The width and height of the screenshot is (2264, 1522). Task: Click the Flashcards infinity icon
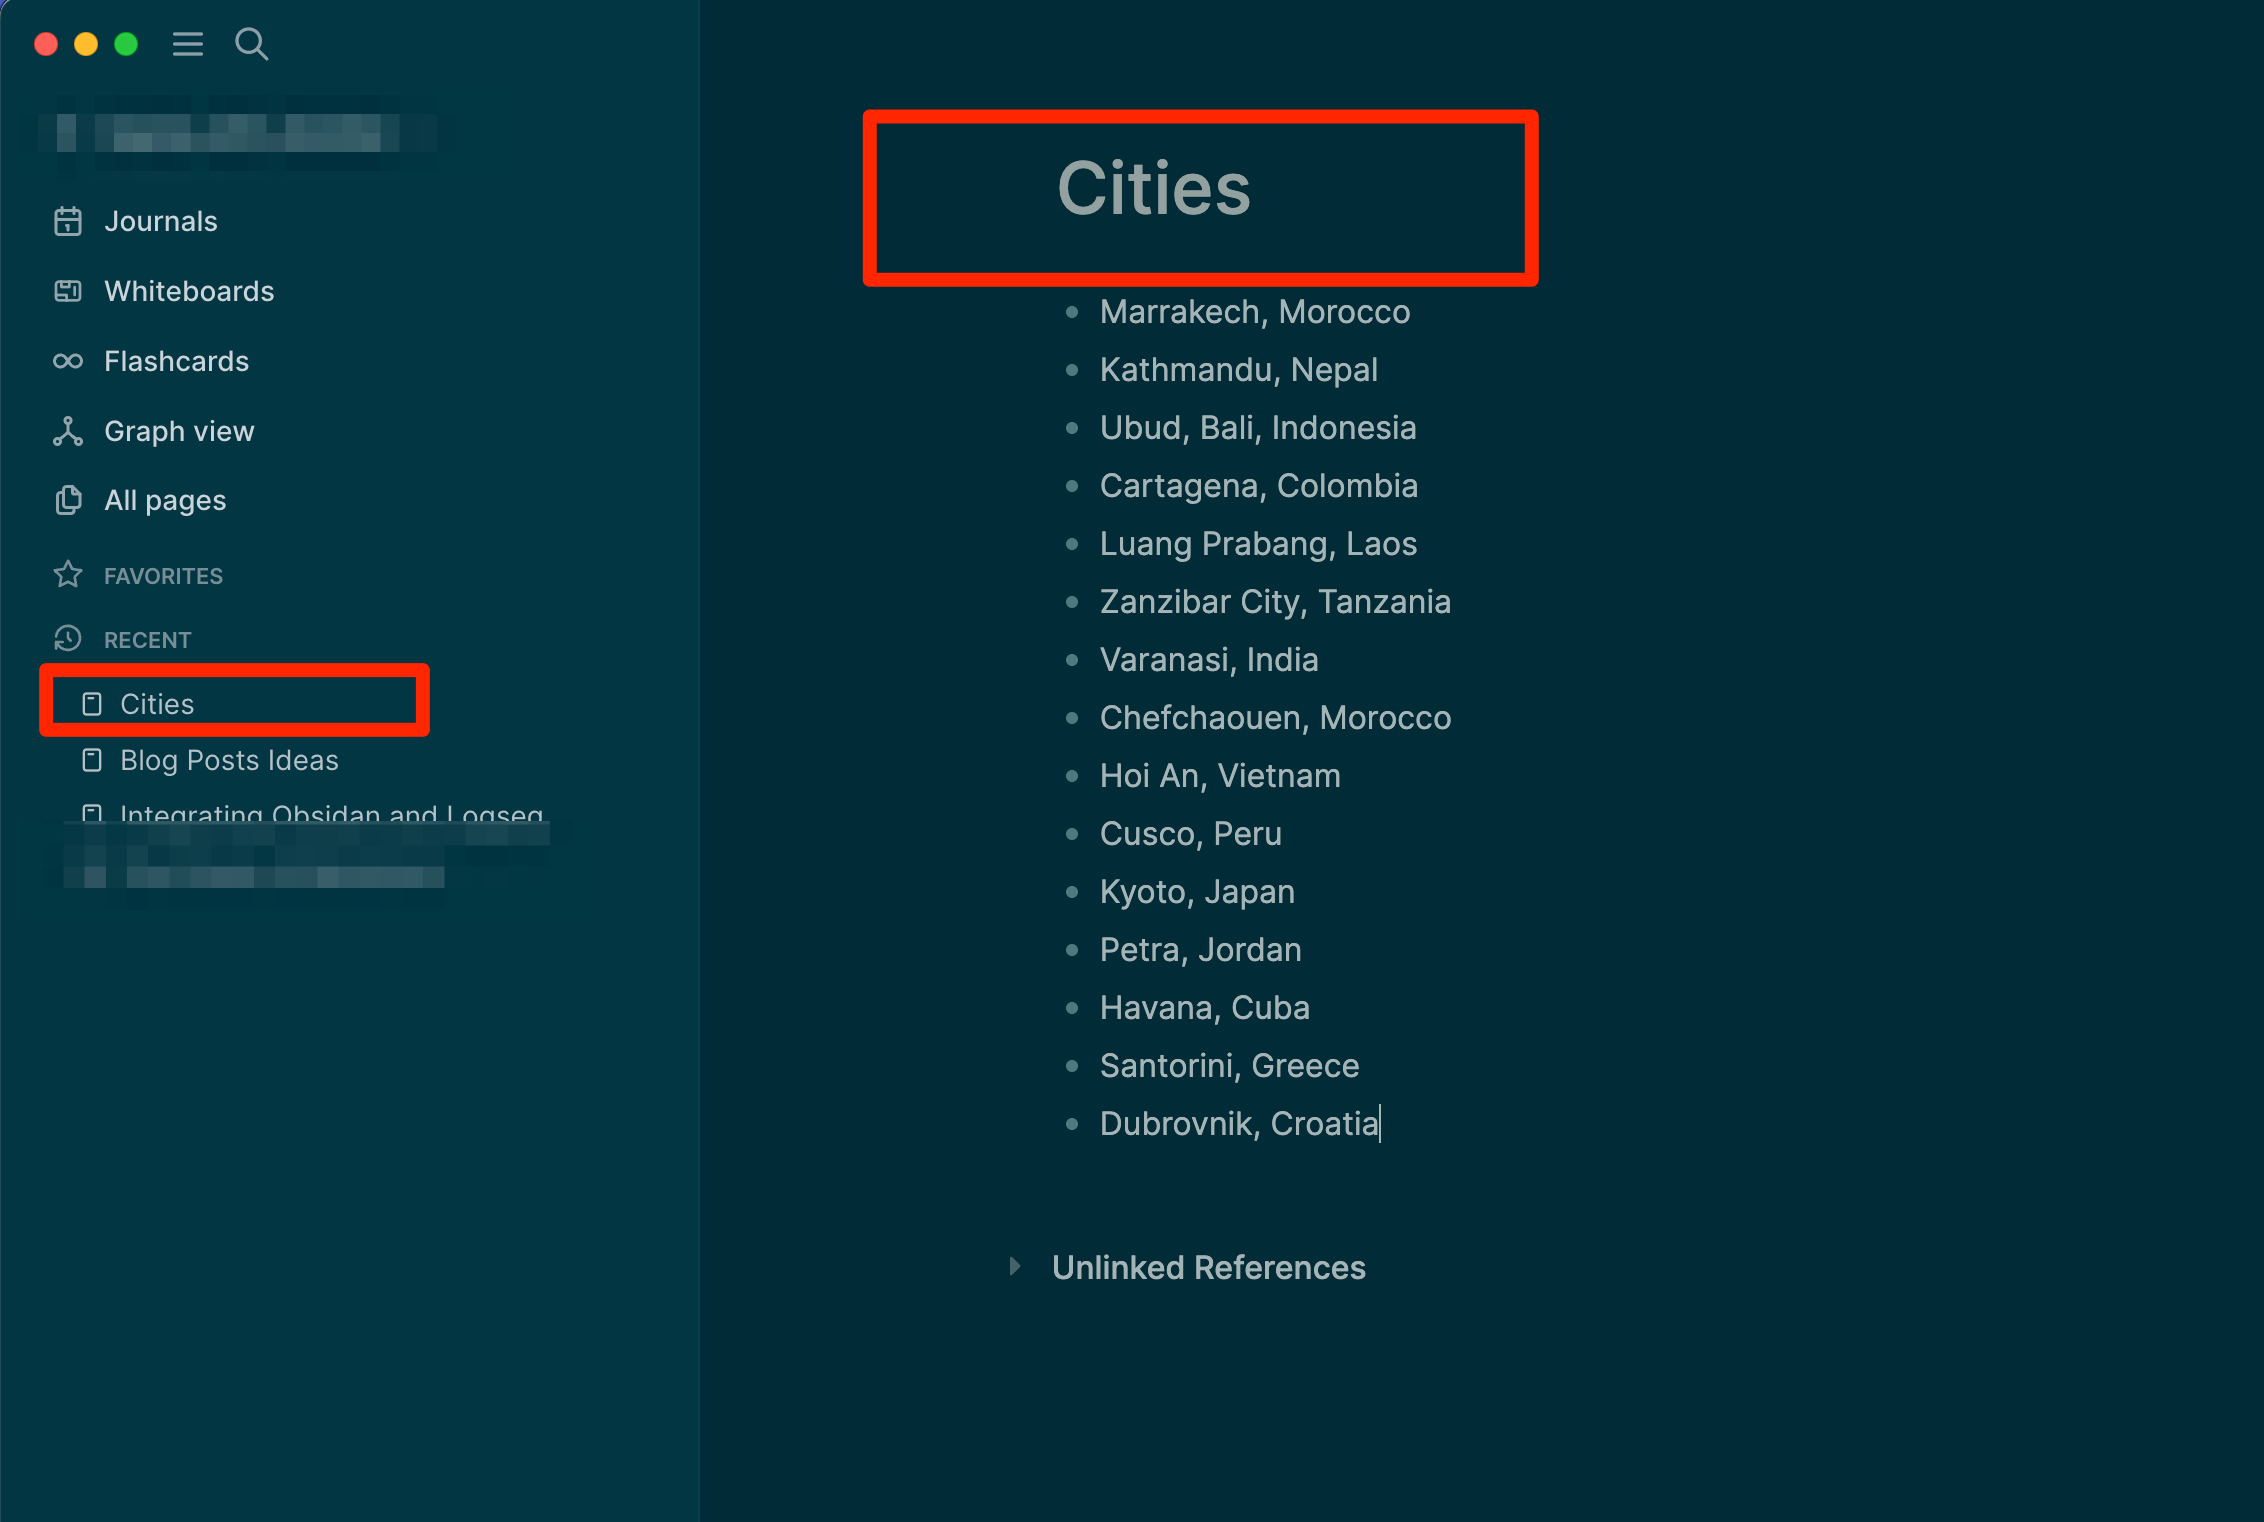[68, 361]
